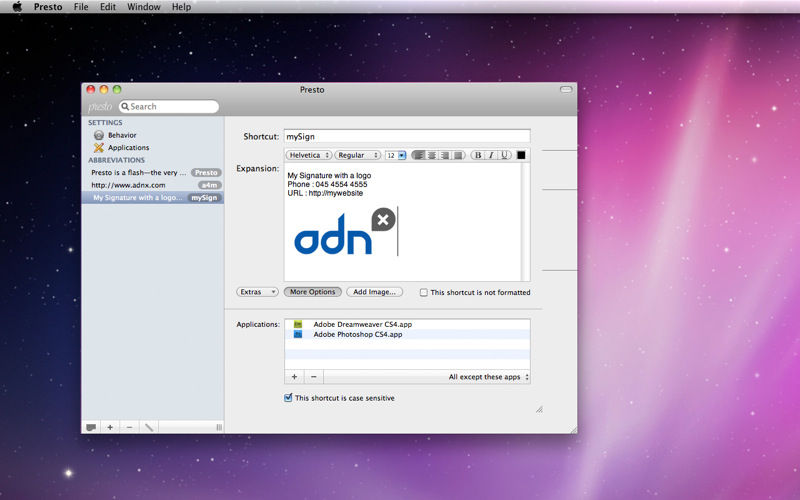This screenshot has width=800, height=500.
Task: Select Adobe Dreamweaver CS4.app in the list
Action: point(407,324)
